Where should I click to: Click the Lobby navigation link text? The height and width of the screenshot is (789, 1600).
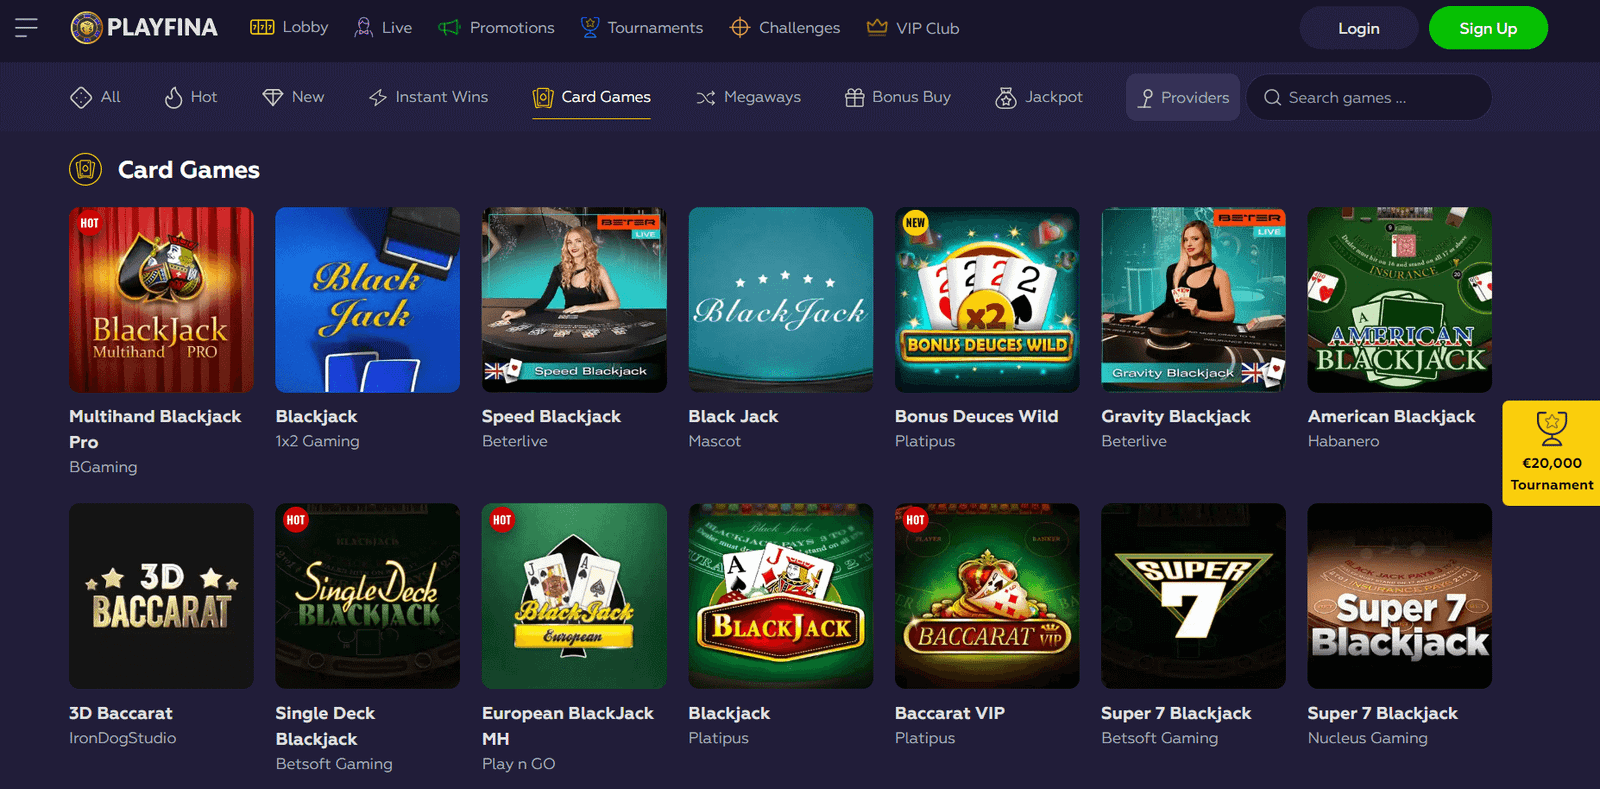pos(305,27)
